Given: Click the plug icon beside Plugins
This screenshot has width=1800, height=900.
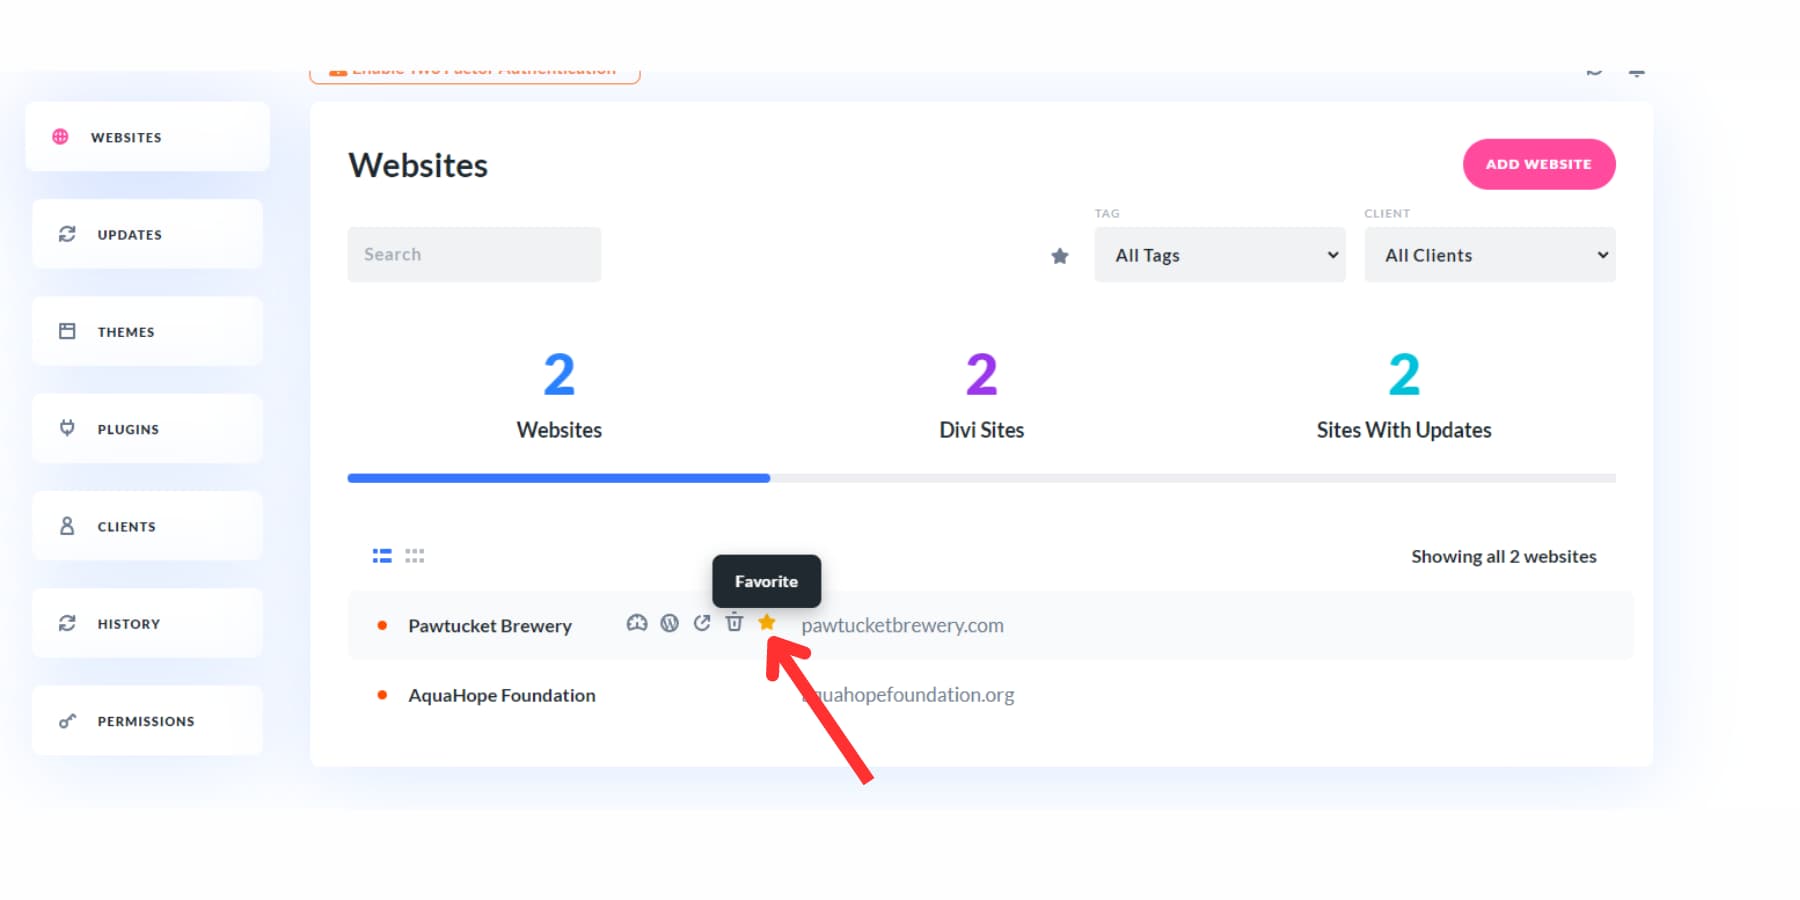Looking at the screenshot, I should pyautogui.click(x=67, y=429).
